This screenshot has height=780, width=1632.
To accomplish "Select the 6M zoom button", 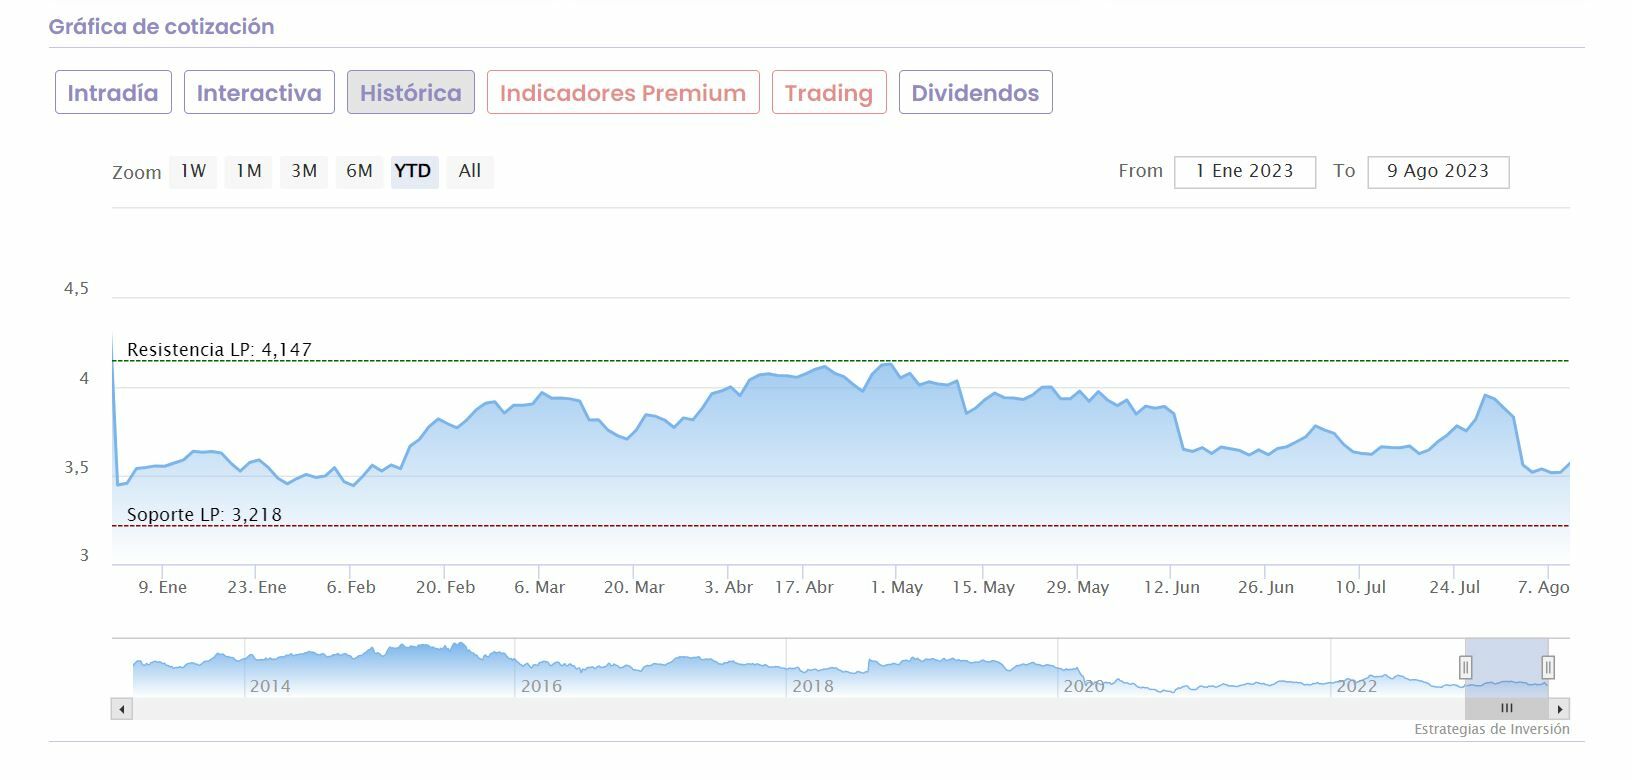I will click(359, 171).
